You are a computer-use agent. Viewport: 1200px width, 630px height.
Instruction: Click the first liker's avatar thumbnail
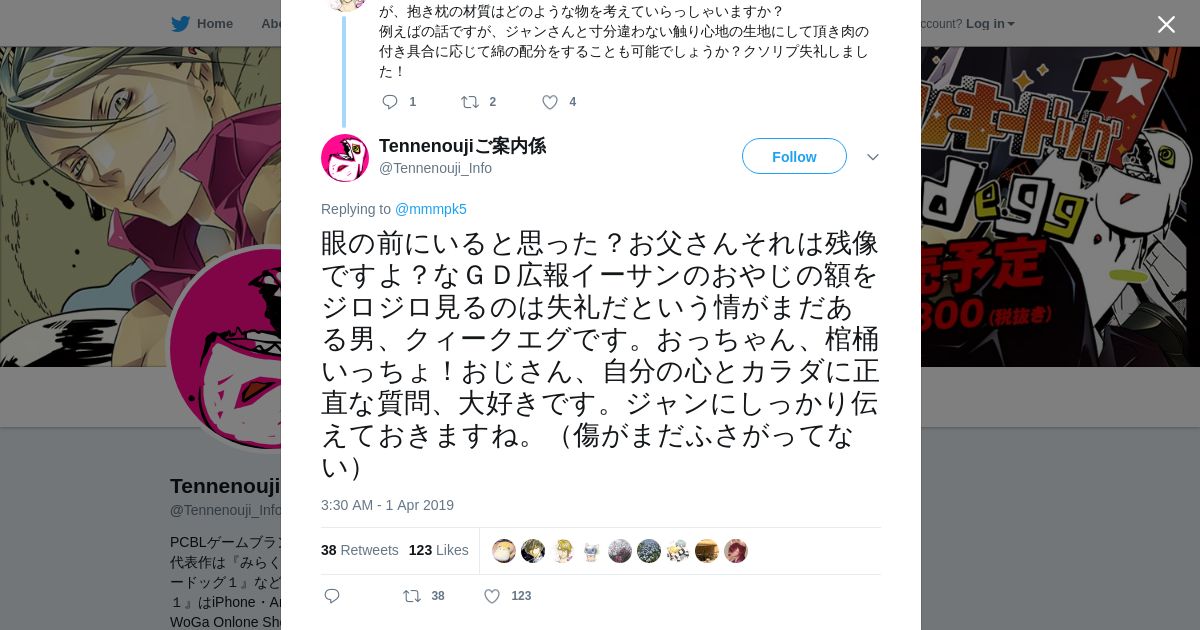(504, 551)
